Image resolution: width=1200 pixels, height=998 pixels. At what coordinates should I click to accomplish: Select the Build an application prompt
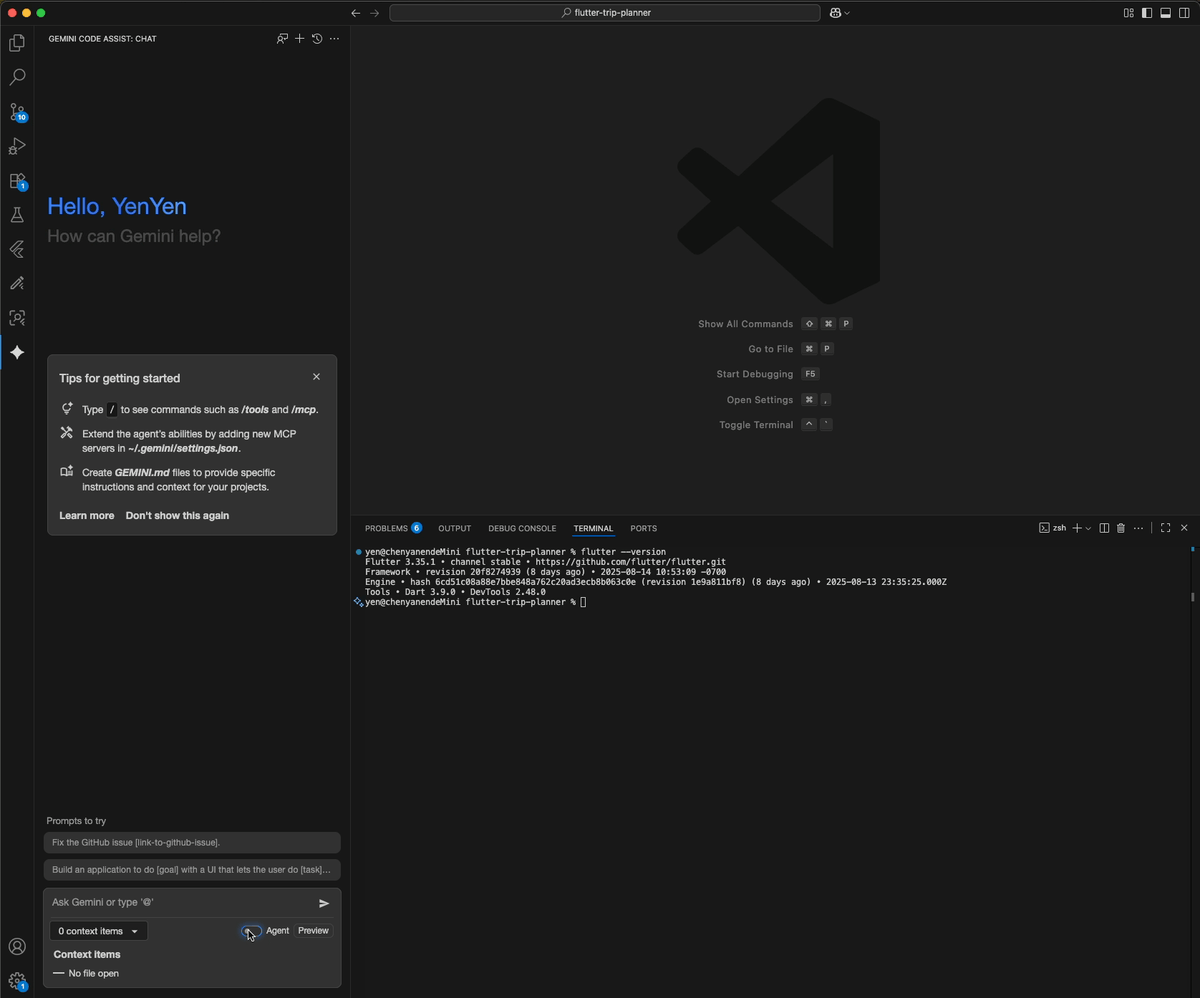192,870
